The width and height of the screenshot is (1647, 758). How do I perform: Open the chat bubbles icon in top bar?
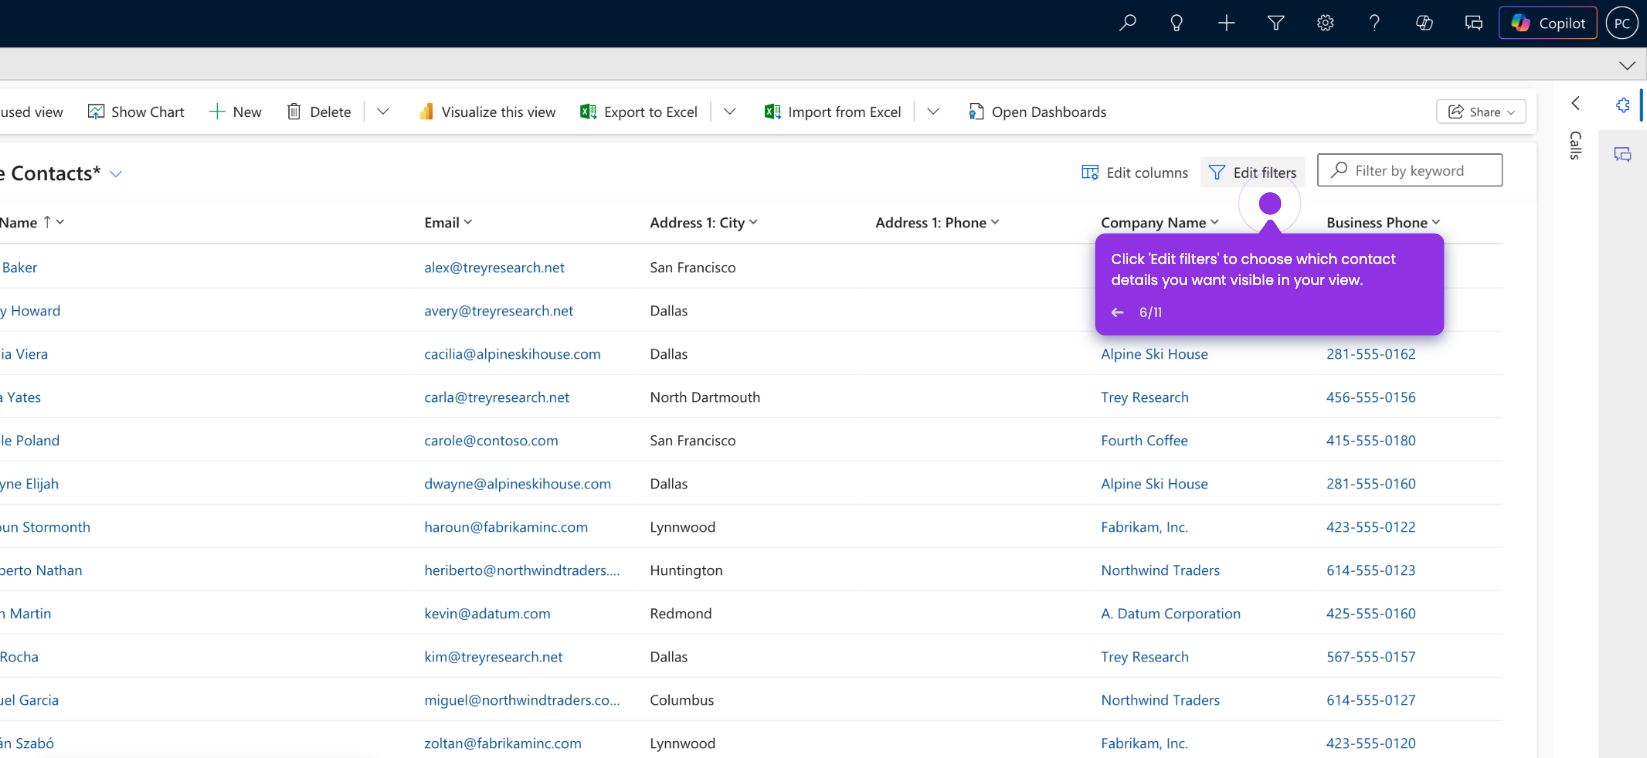click(1474, 23)
